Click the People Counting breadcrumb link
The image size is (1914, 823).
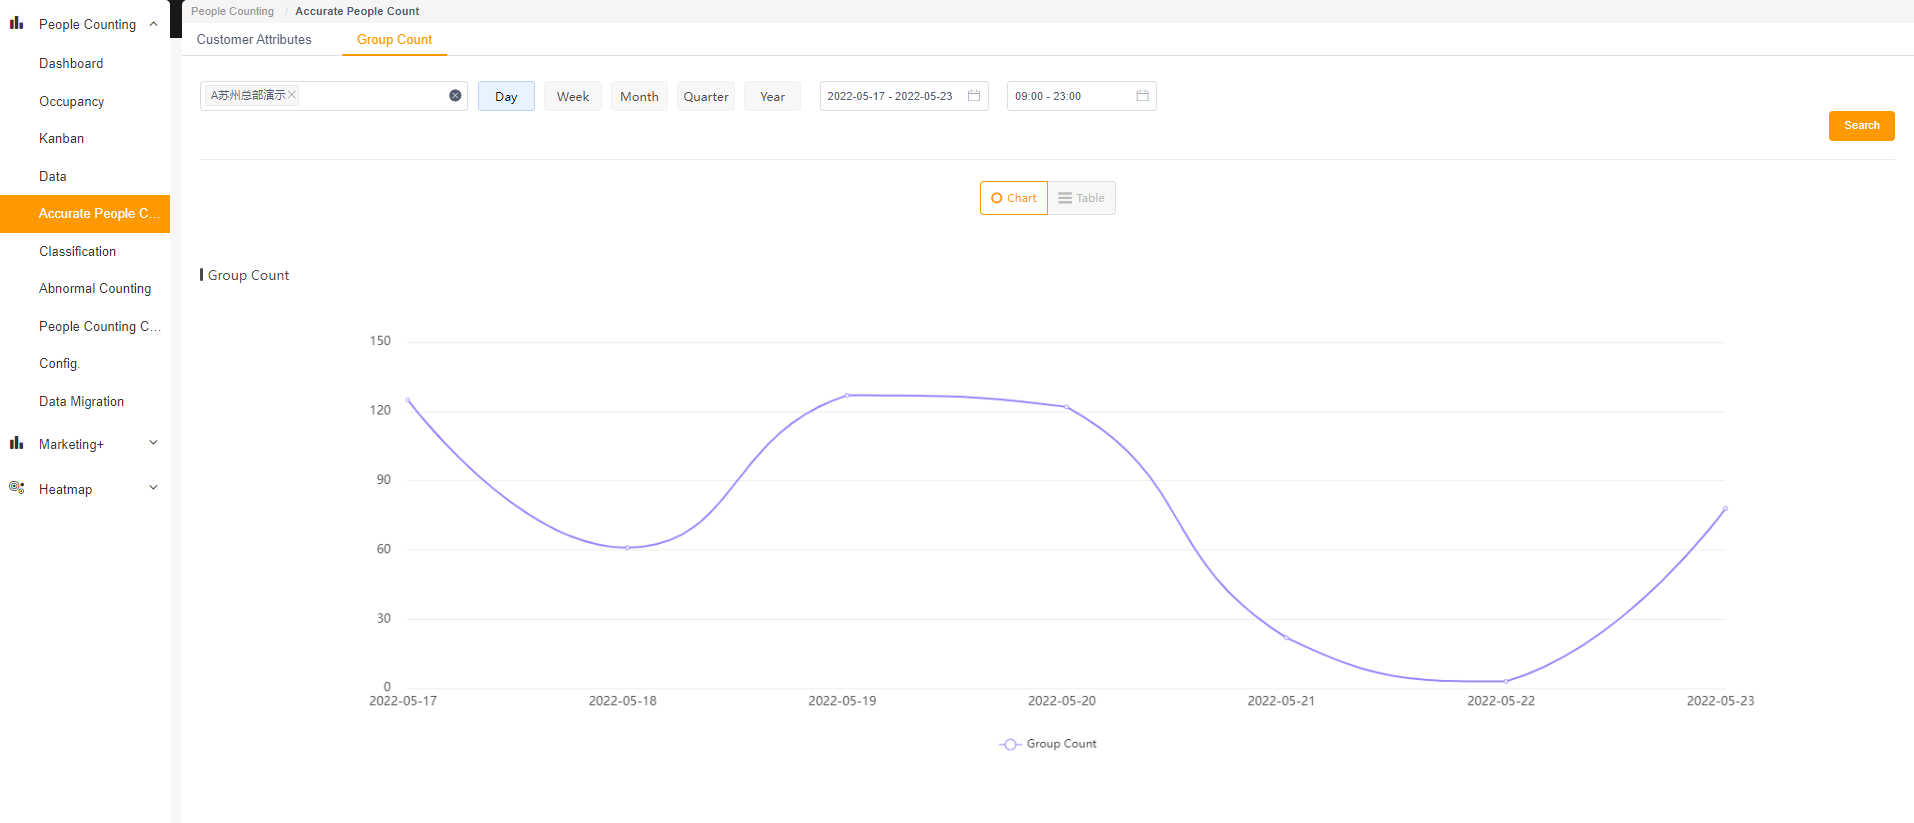232,11
